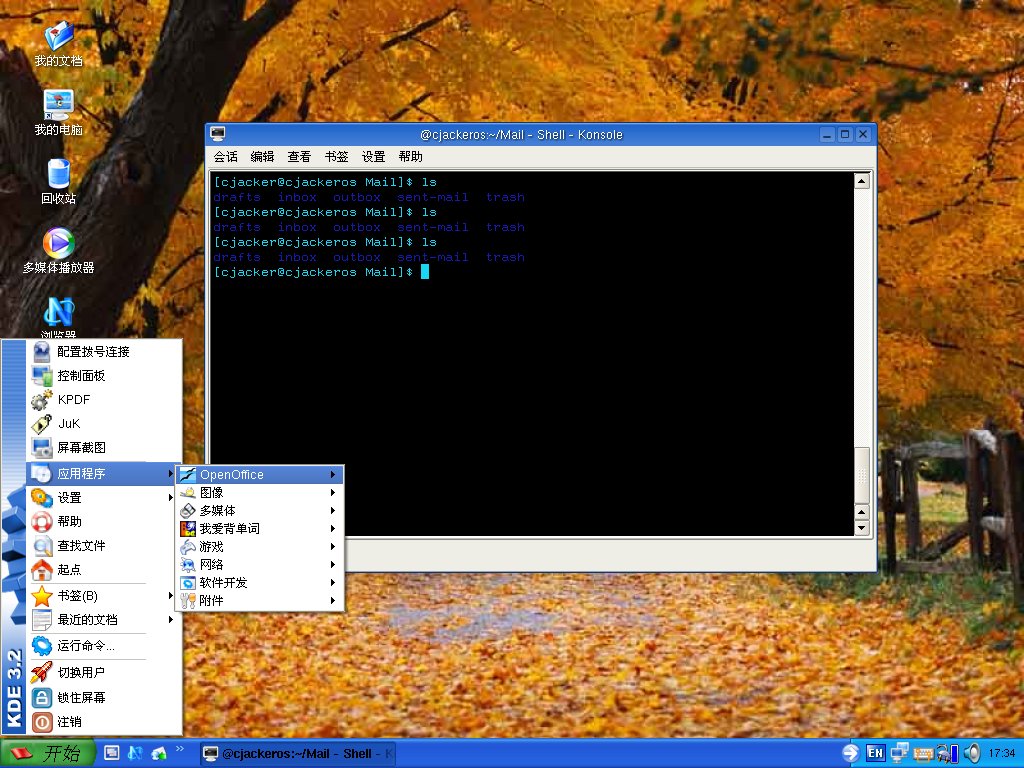Screen dimensions: 1024x768
Task: Open the 我的文档 desktop icon
Action: pos(58,43)
